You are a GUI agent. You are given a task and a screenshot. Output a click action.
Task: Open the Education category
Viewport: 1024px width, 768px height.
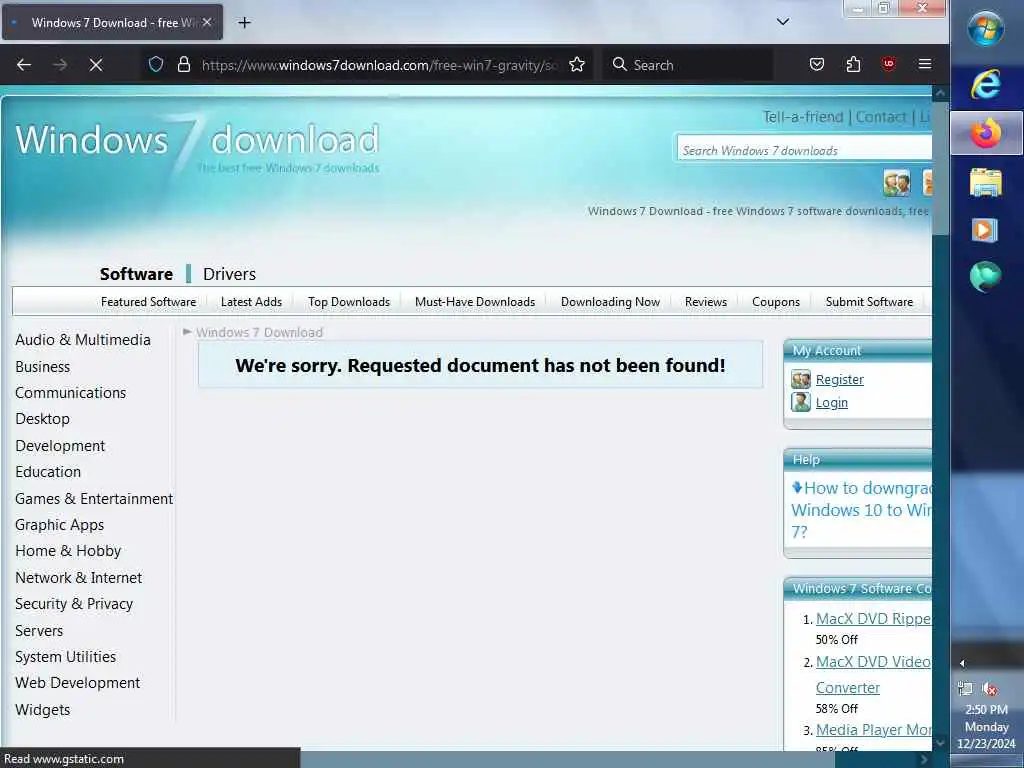tap(48, 472)
